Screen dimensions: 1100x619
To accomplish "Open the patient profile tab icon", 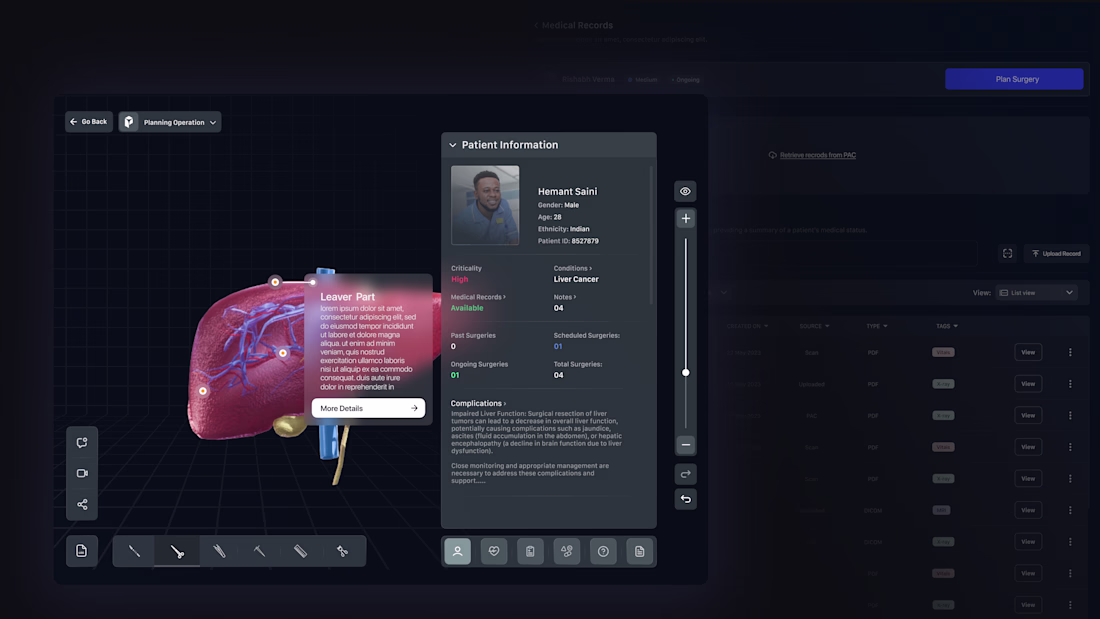I will click(457, 552).
